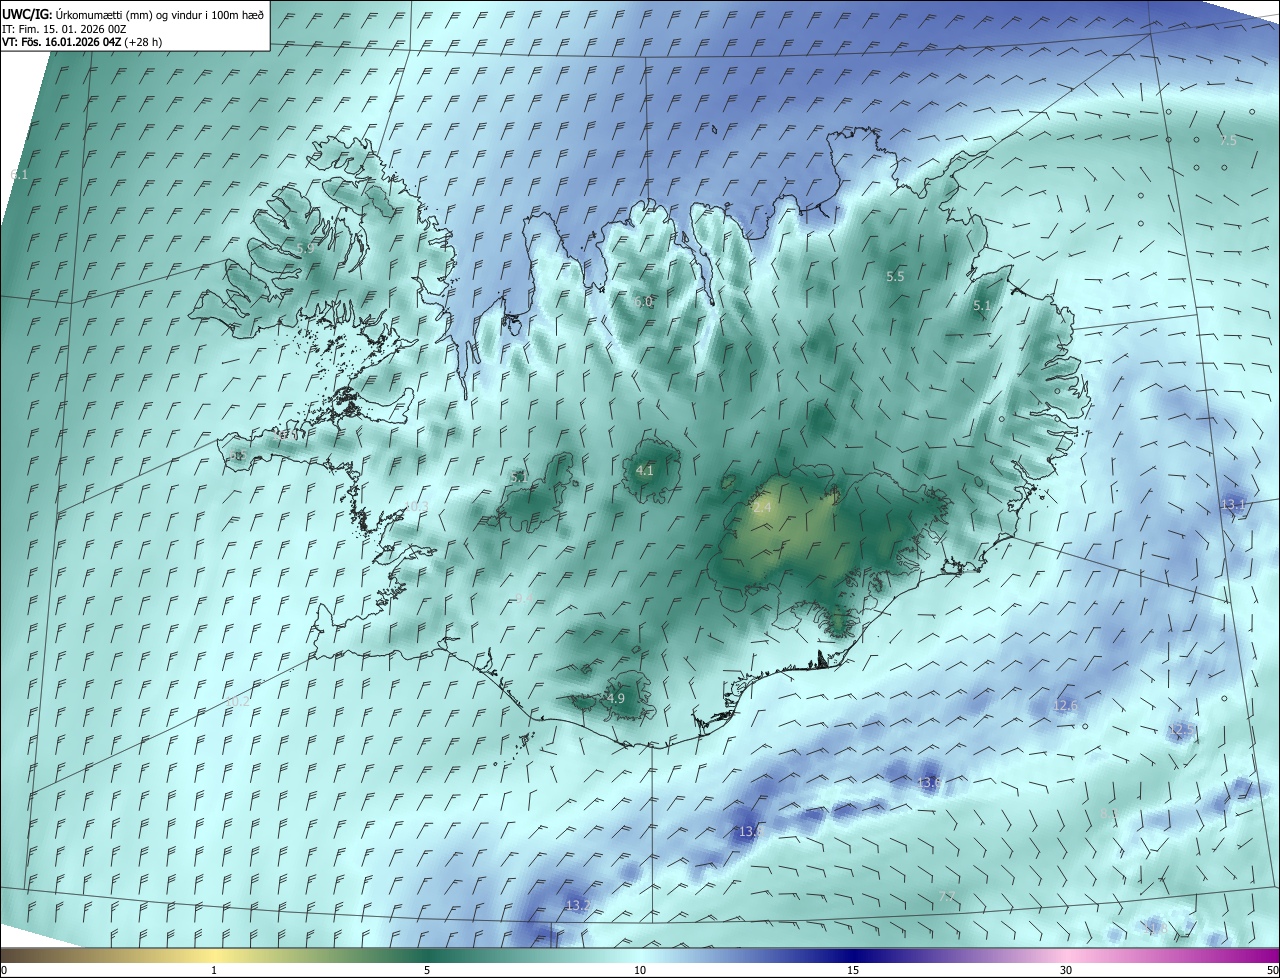Click the 4.1 precipitation value label
The image size is (1280, 978).
click(645, 470)
